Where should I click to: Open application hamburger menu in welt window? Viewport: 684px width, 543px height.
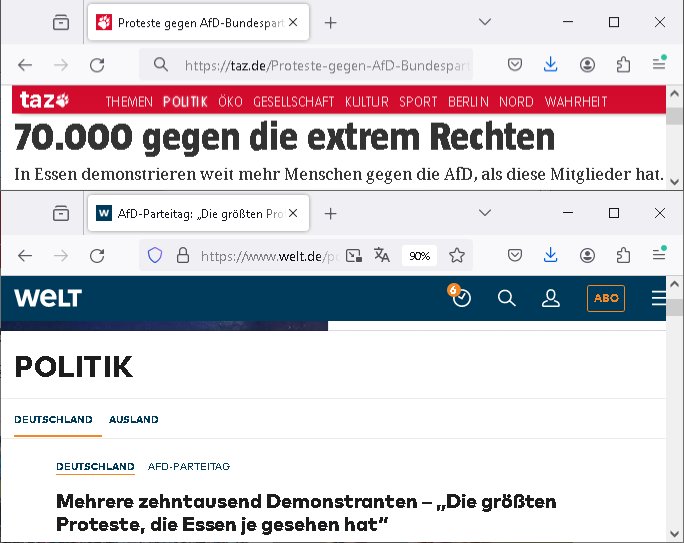(659, 255)
